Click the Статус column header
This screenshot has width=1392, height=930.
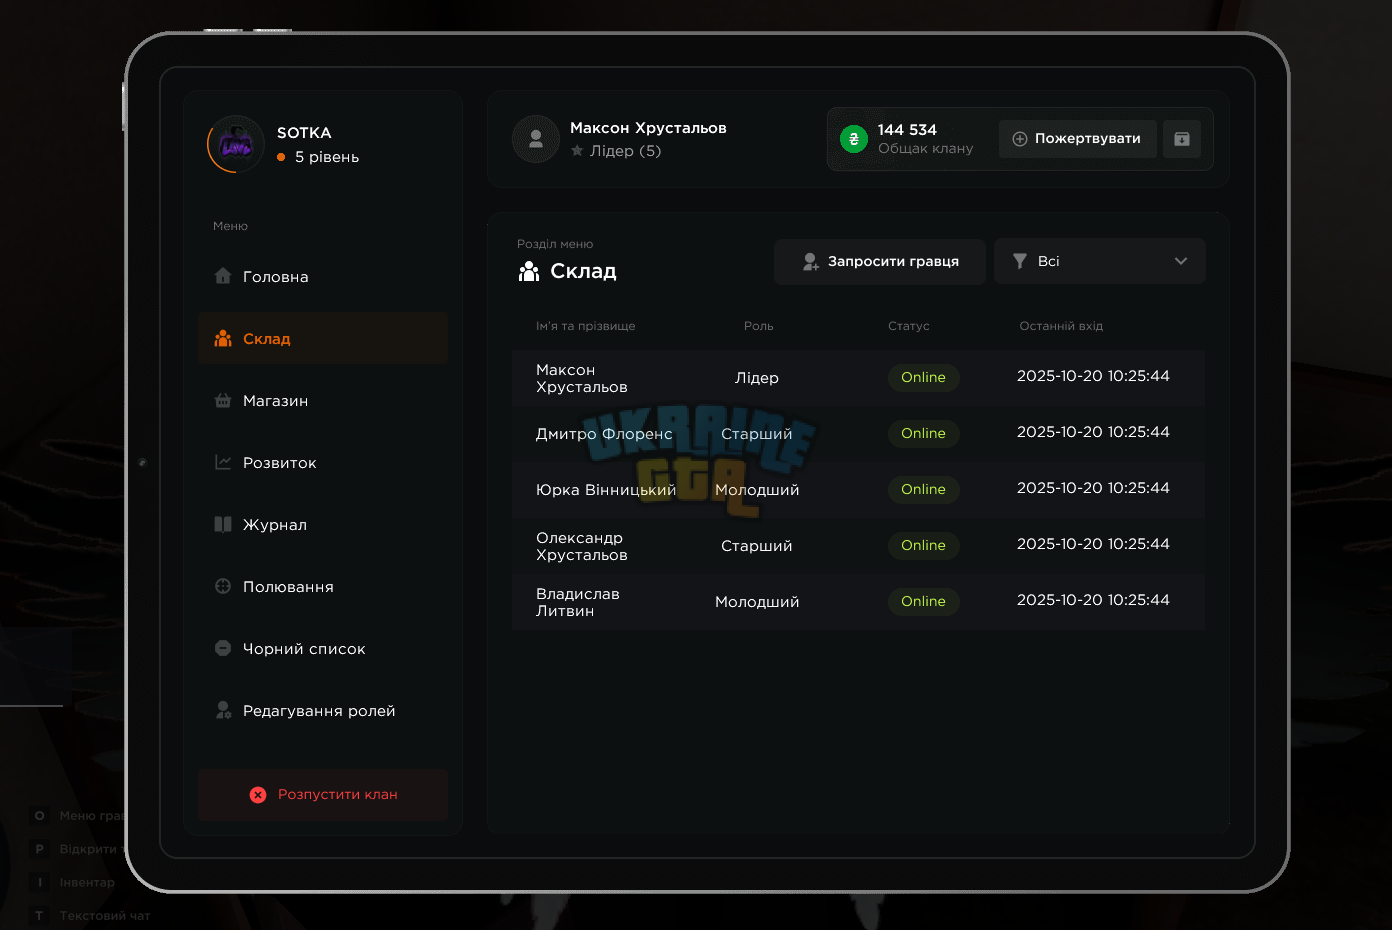click(909, 326)
